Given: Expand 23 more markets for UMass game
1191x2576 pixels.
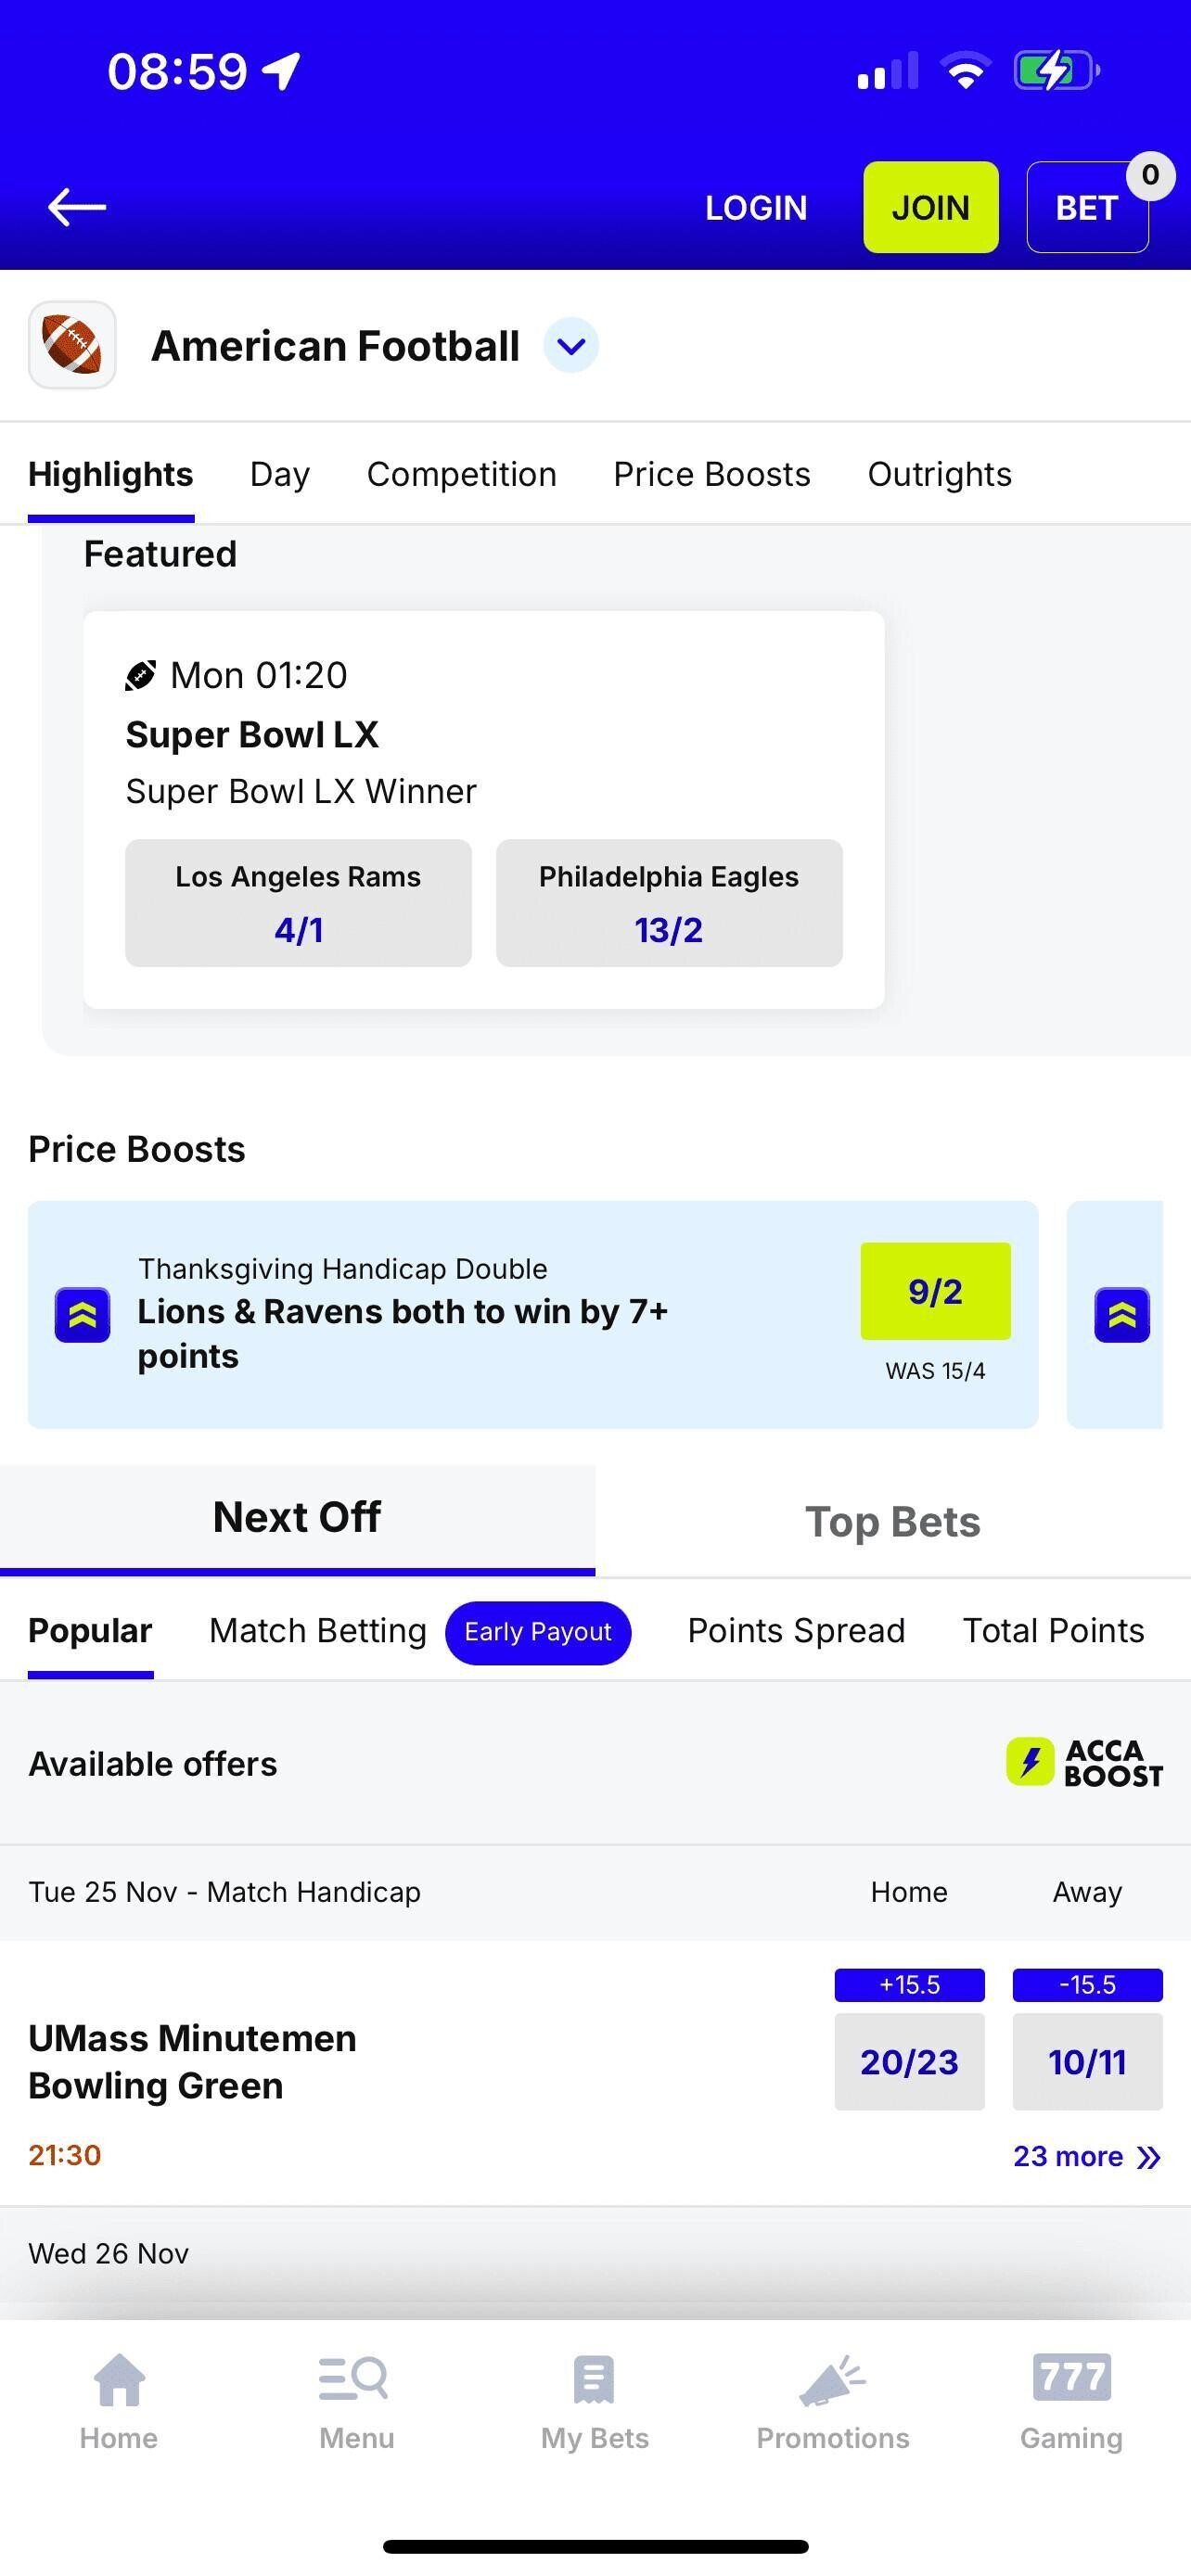Looking at the screenshot, I should click(1086, 2156).
